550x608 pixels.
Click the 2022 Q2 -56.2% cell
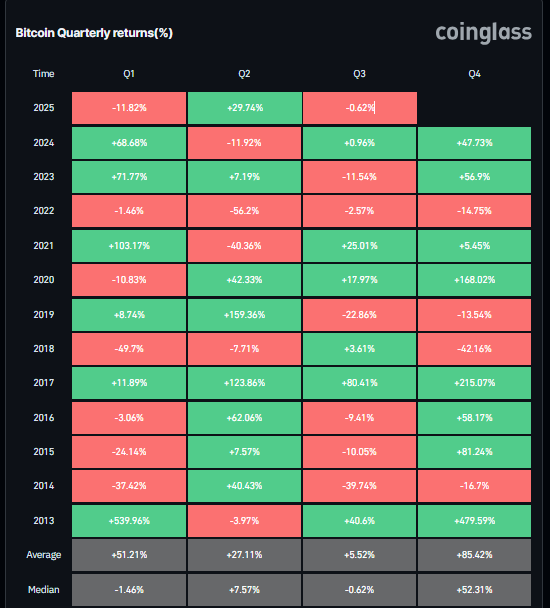click(x=244, y=211)
